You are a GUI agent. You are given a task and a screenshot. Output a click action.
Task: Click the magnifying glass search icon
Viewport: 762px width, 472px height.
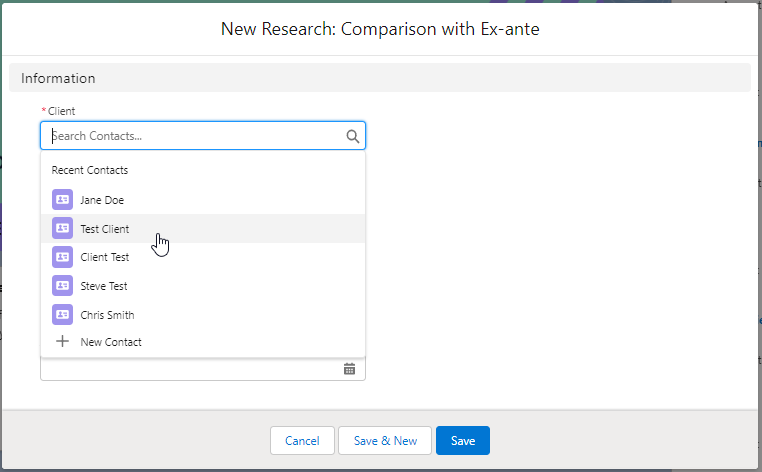point(352,136)
